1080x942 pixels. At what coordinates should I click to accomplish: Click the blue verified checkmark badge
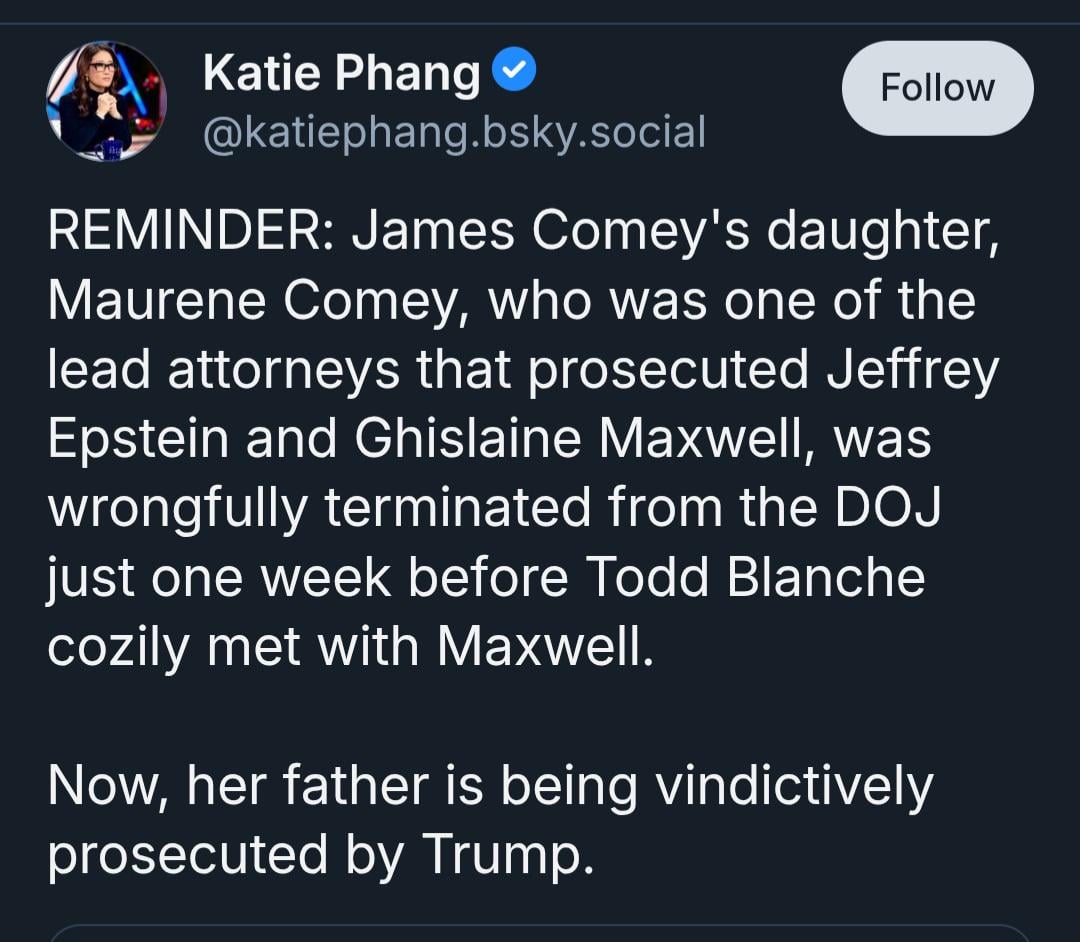pyautogui.click(x=514, y=70)
